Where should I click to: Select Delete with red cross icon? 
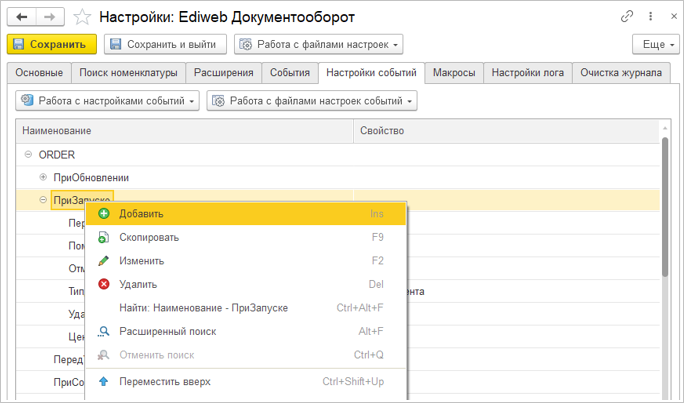tap(138, 284)
